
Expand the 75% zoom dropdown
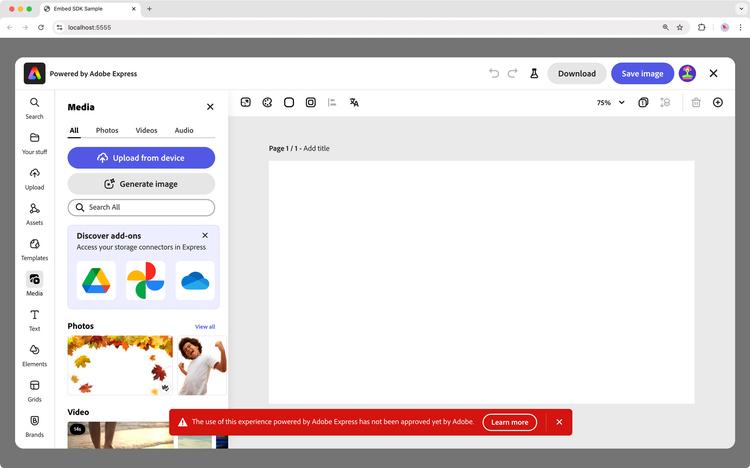click(611, 102)
